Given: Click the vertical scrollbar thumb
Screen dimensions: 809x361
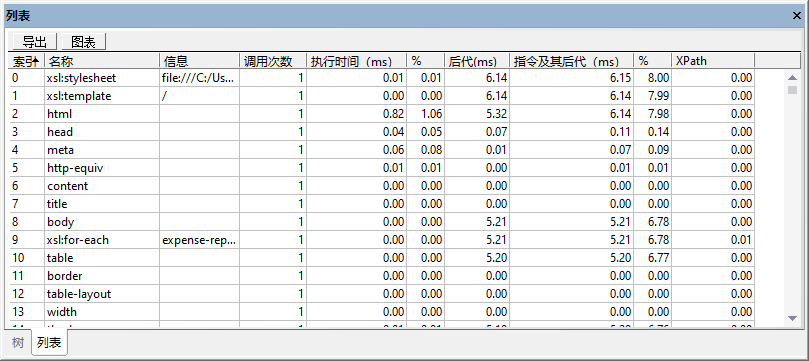Looking at the screenshot, I should [793, 90].
